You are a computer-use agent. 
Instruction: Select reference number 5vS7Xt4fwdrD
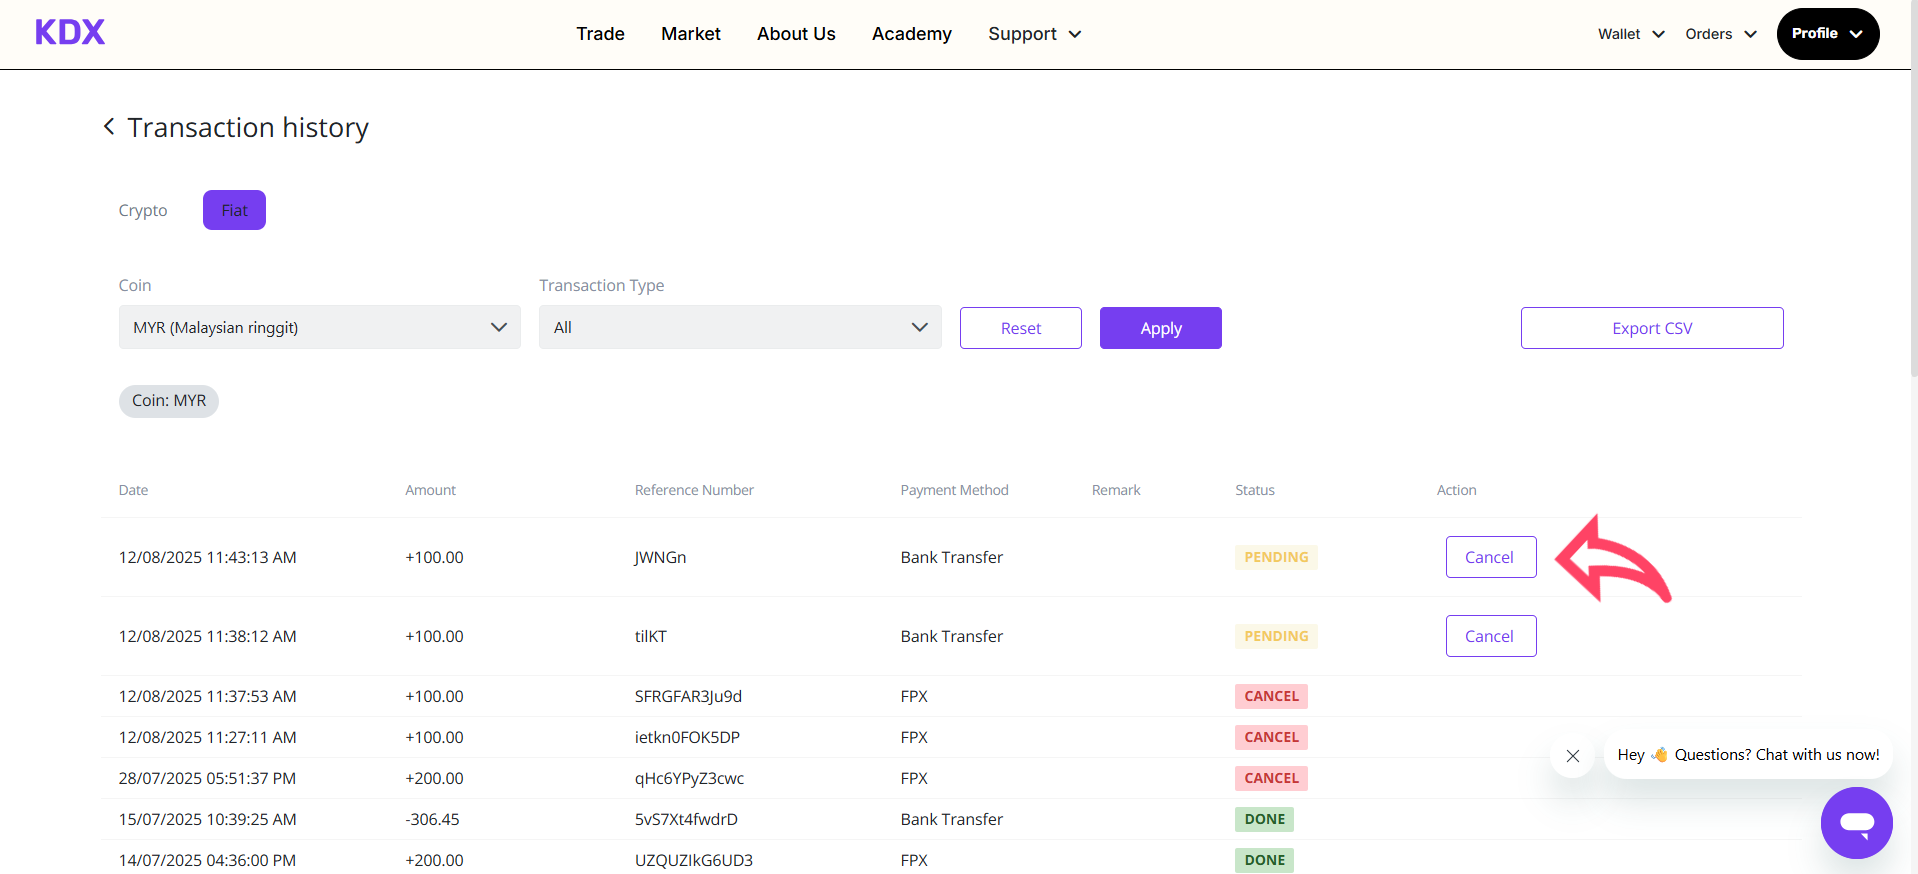686,819
